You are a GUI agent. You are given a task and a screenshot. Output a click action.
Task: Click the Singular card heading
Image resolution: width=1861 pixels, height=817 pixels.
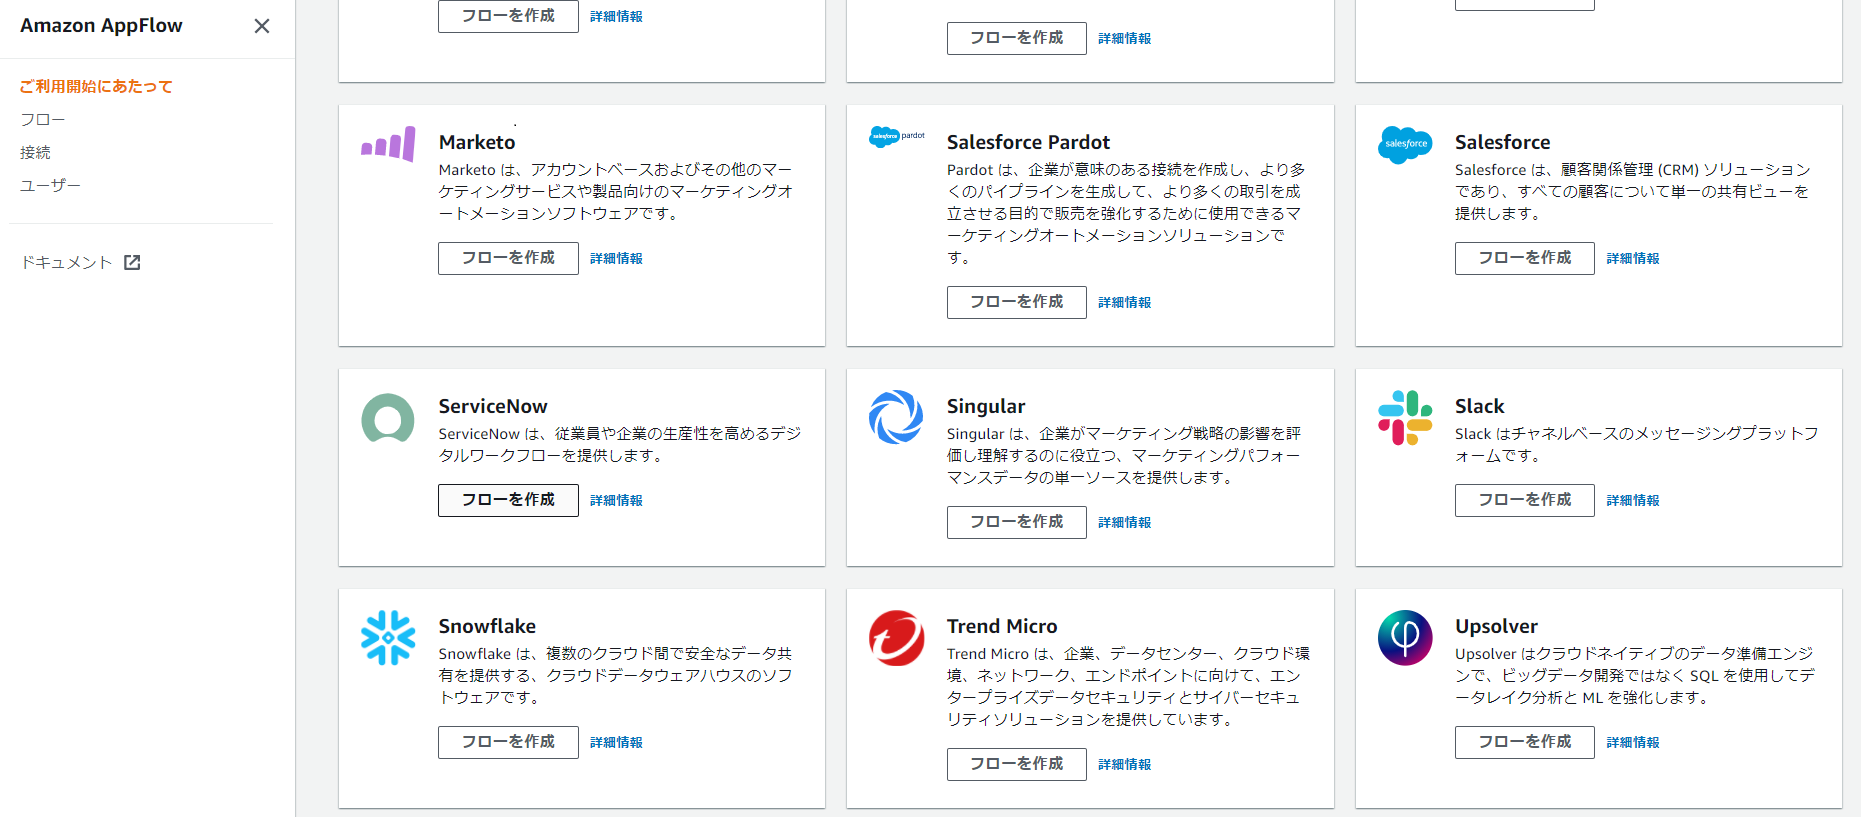pos(986,406)
